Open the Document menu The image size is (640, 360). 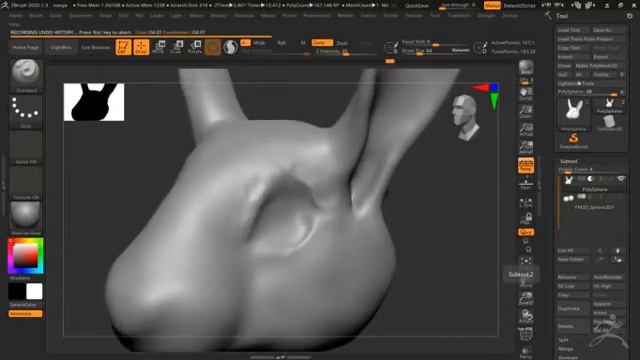point(80,16)
